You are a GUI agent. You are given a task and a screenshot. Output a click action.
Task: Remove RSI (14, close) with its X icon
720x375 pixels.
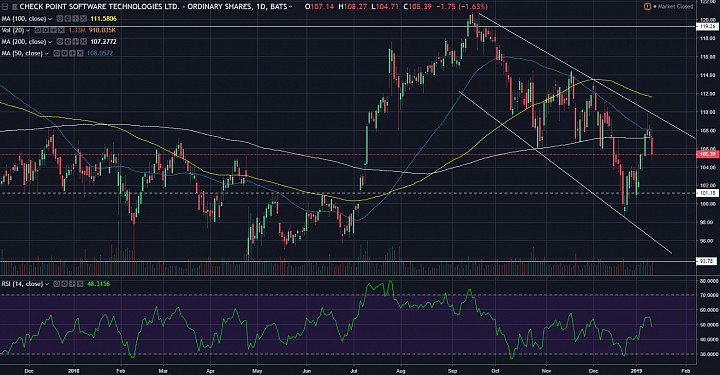click(80, 284)
